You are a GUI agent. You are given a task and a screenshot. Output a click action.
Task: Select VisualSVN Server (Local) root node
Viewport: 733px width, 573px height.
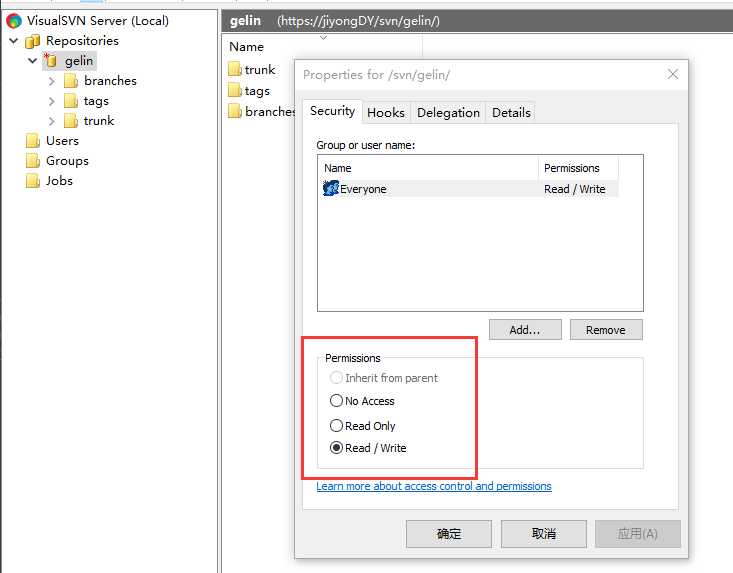click(97, 21)
